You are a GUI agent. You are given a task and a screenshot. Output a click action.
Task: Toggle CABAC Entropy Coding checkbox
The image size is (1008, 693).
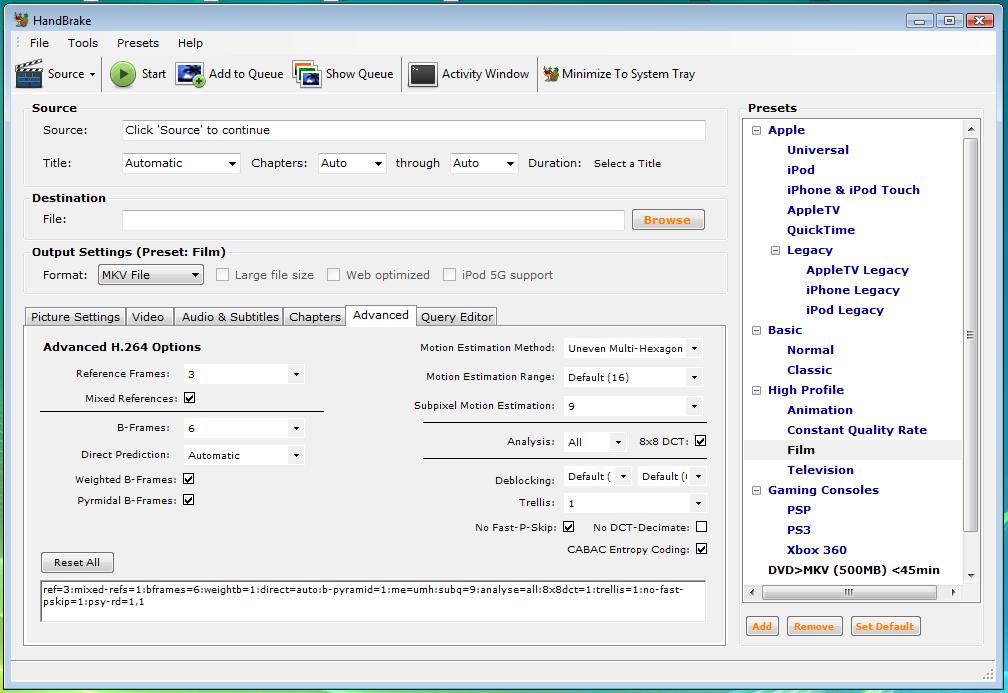click(x=701, y=549)
